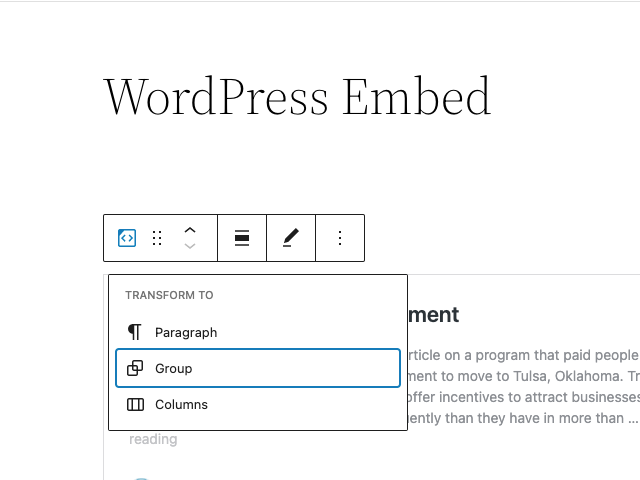Move block up with the up chevron
The image size is (640, 480).
click(190, 230)
